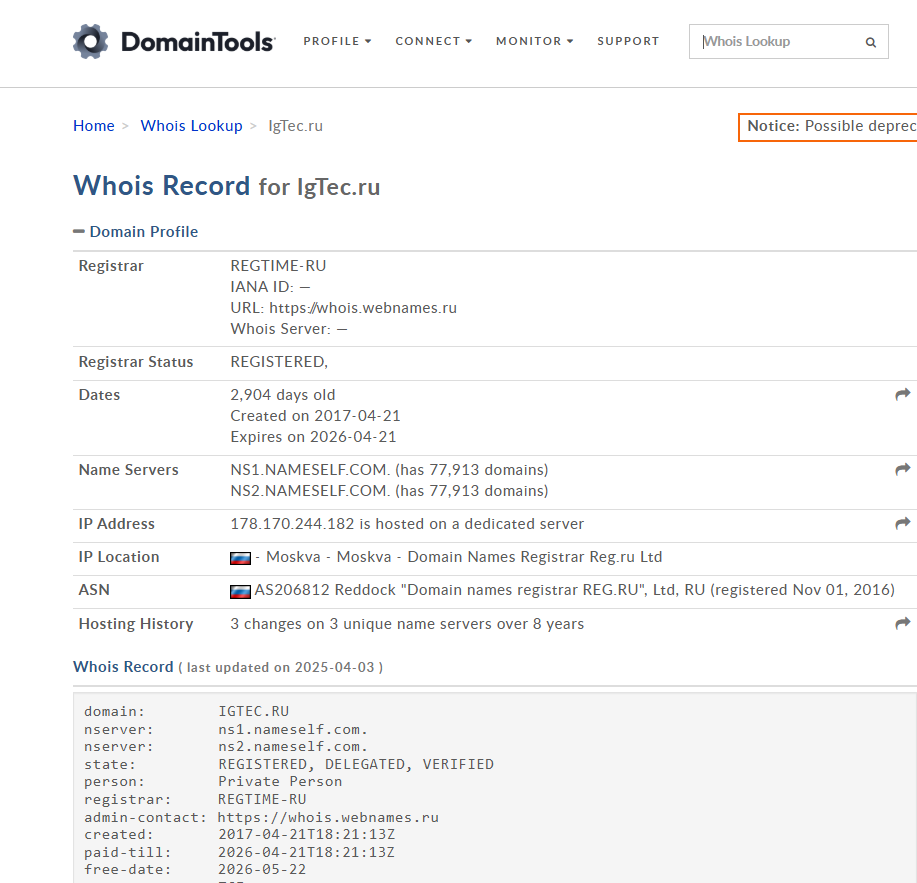
Task: Click share arrow in IP Address row
Action: click(902, 523)
